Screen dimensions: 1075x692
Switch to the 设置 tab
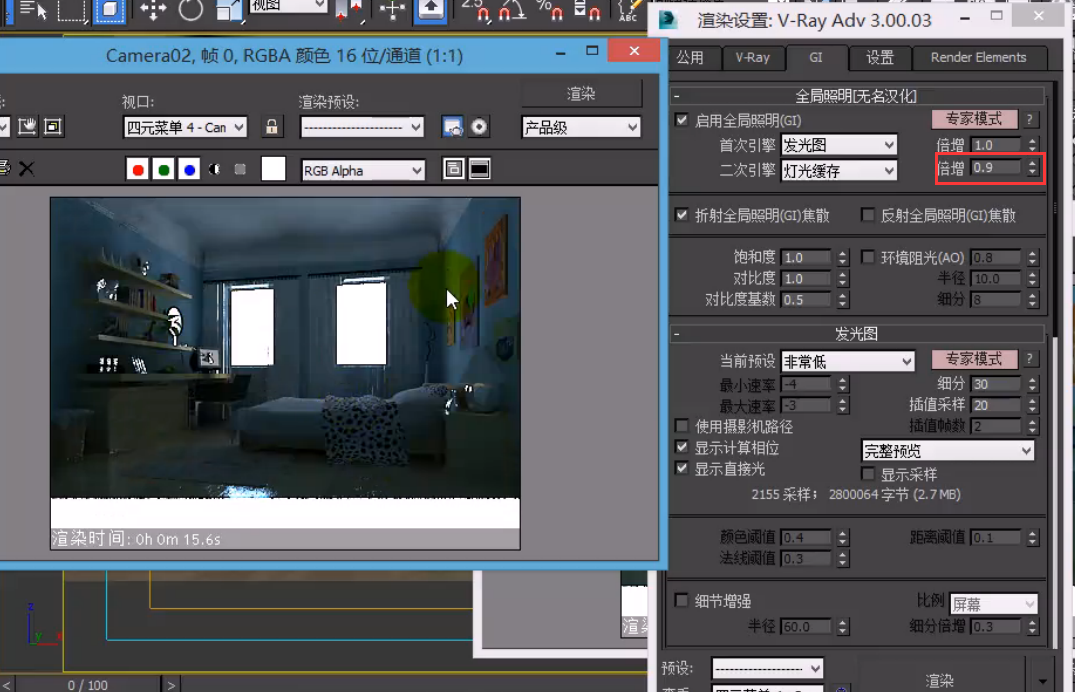[880, 58]
